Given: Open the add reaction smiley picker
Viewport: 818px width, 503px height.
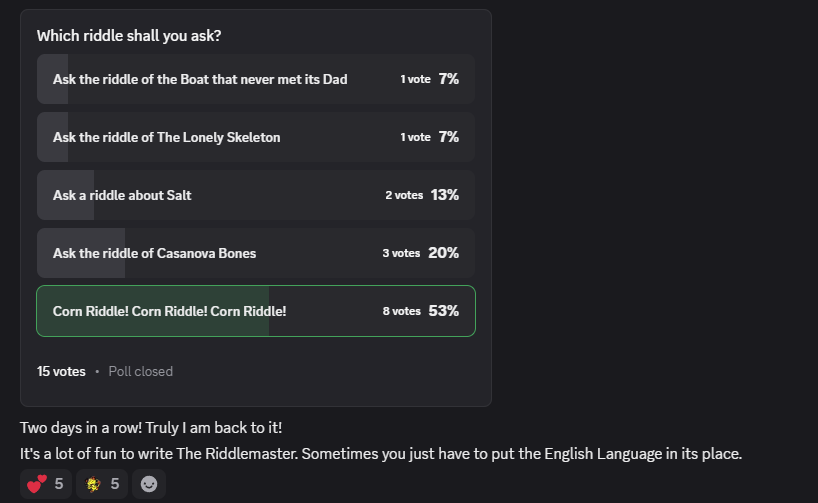Looking at the screenshot, I should point(148,484).
